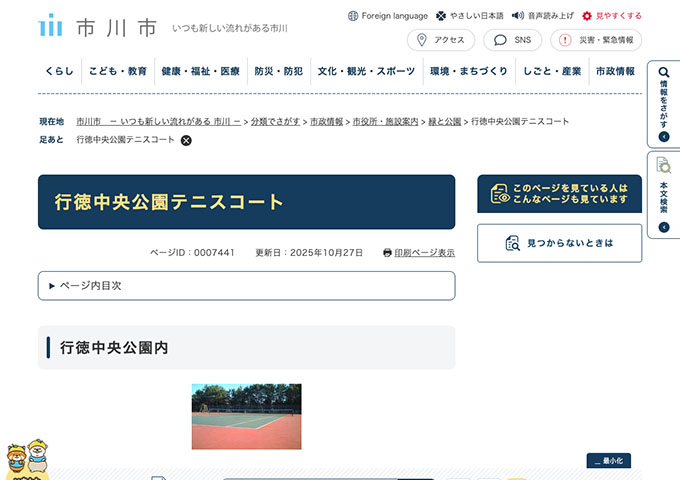Click いつも新しい流れがある市川 tagline
The height and width of the screenshot is (480, 680).
click(x=230, y=29)
